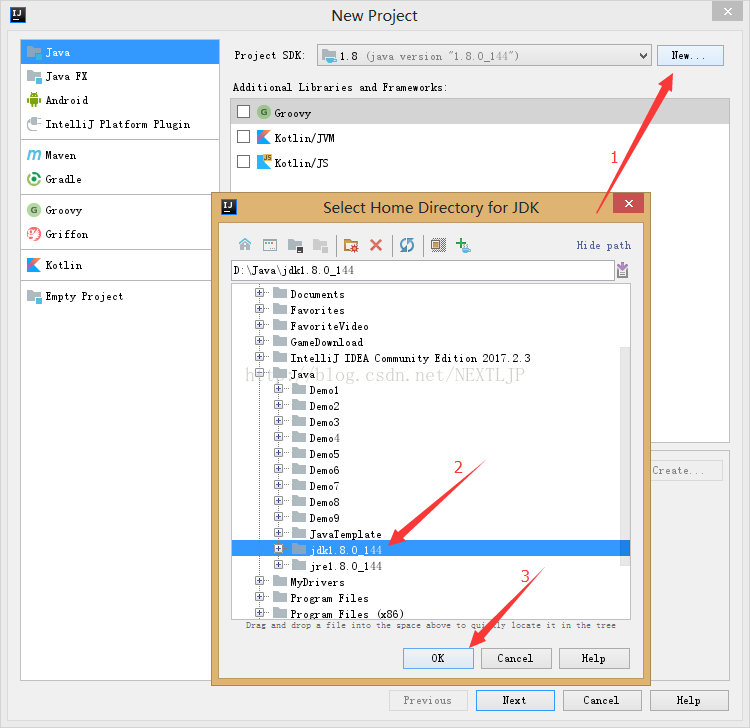Click the Hide path link

click(603, 245)
